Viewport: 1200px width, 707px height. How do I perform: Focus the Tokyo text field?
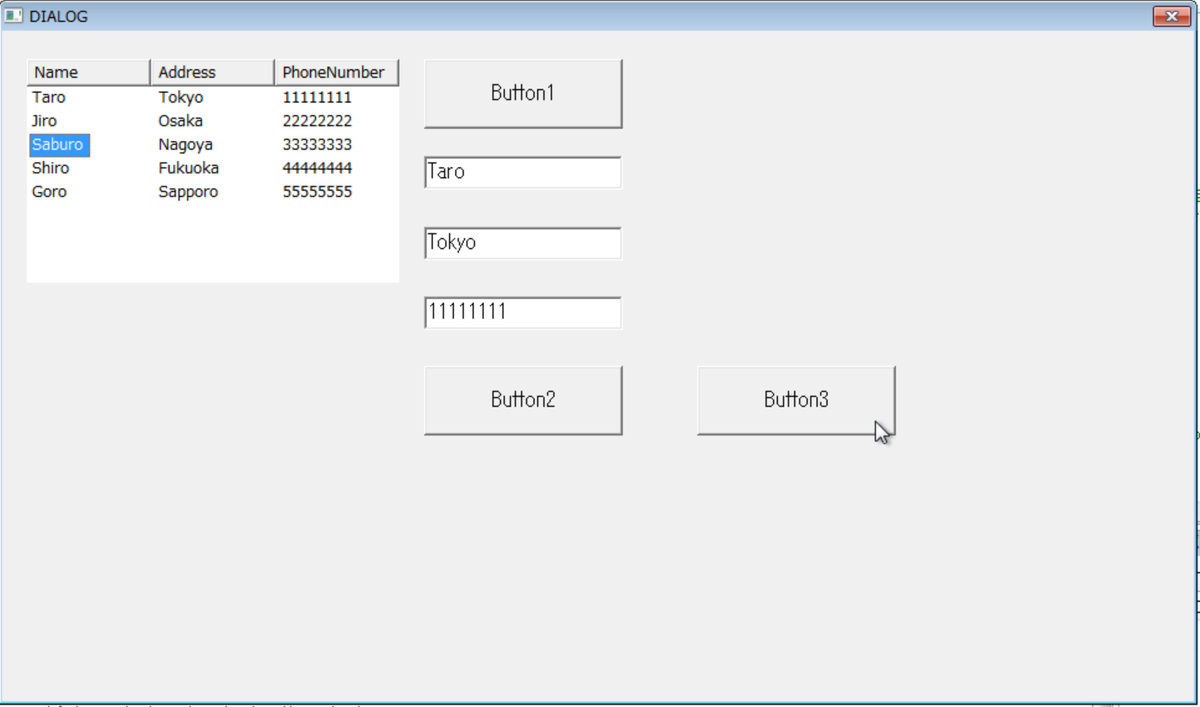[x=523, y=243]
